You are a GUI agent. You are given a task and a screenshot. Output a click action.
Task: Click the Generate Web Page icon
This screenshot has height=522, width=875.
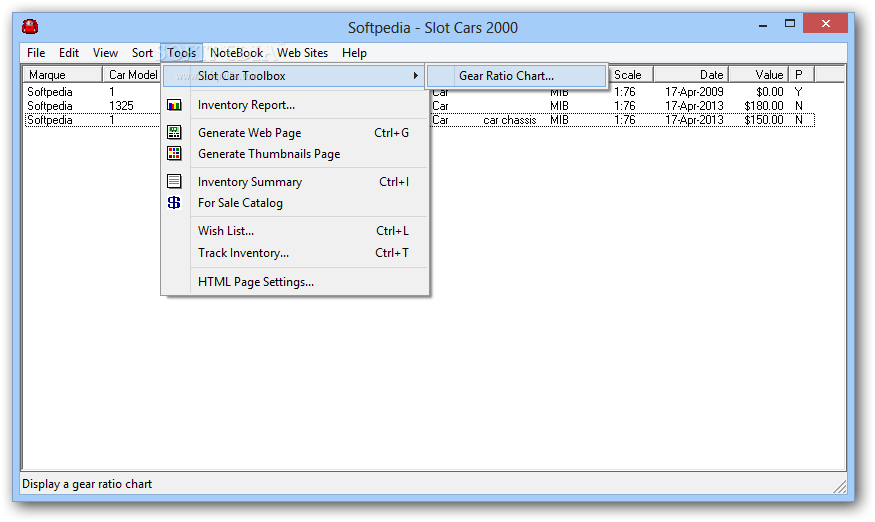(174, 132)
